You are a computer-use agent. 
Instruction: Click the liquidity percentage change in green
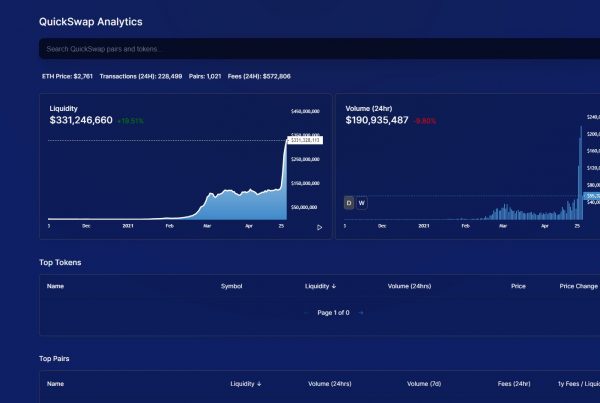point(130,121)
